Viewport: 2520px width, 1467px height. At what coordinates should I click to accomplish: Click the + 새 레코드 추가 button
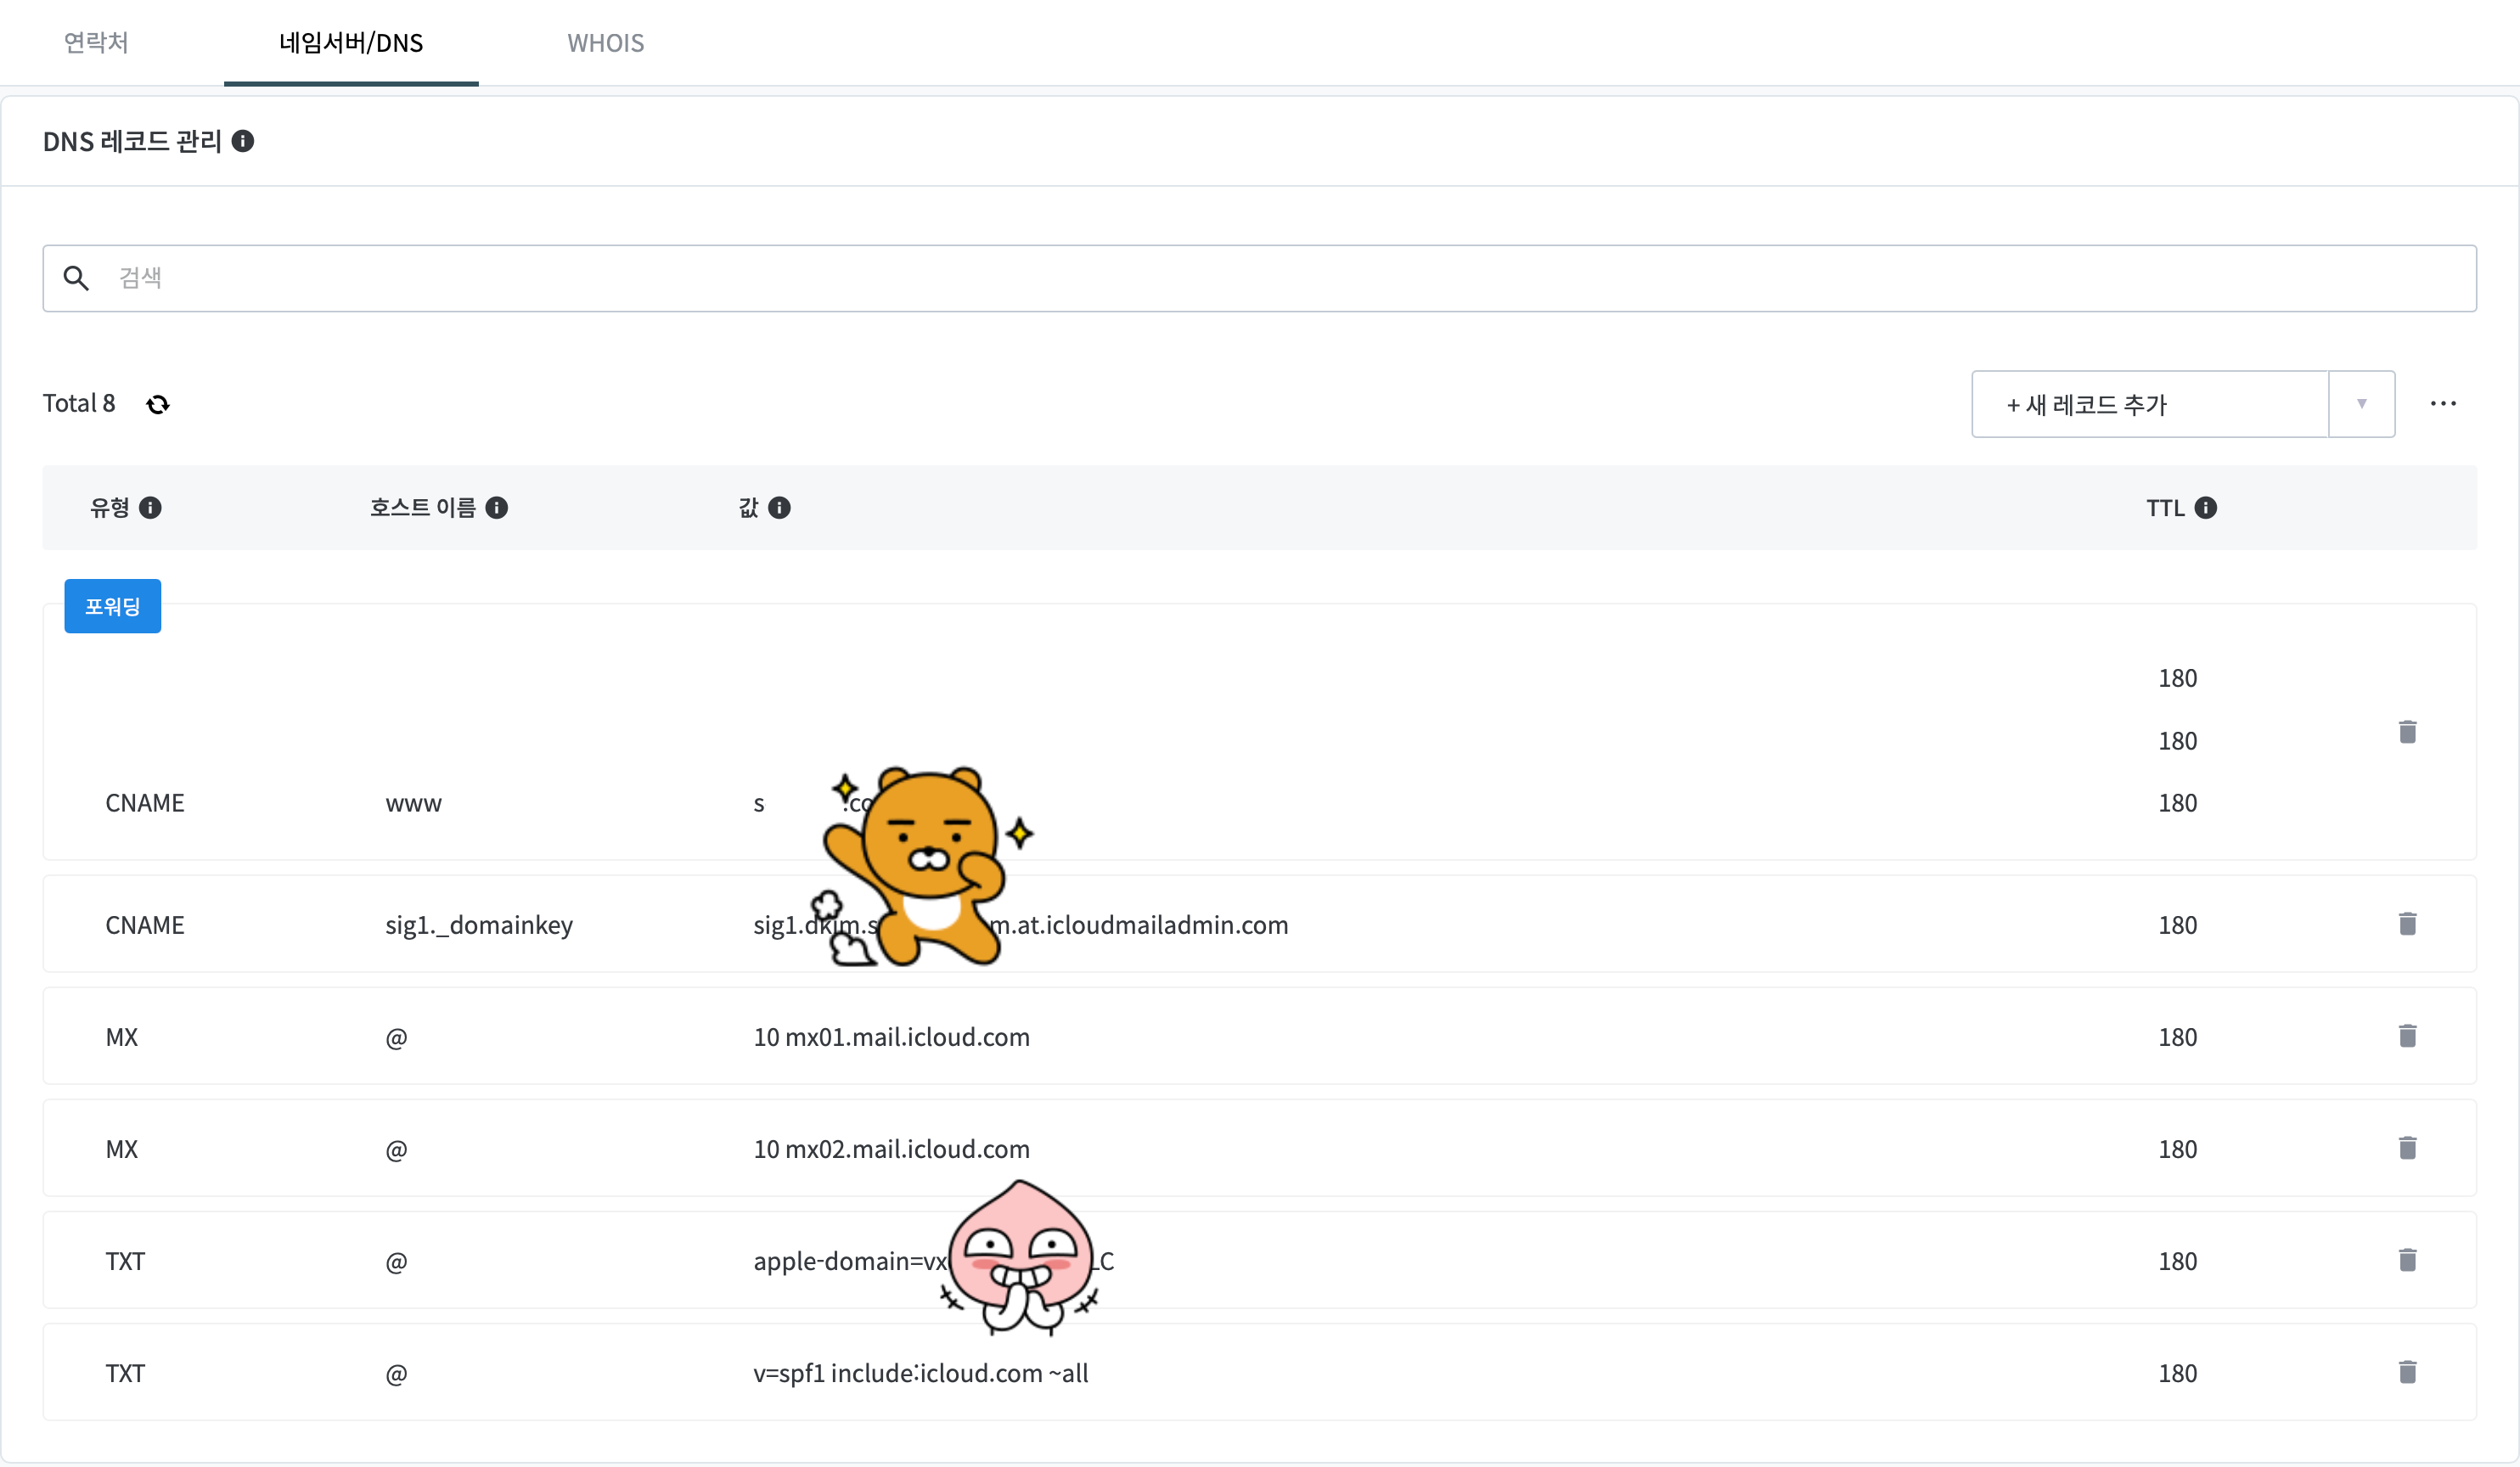click(x=2148, y=404)
